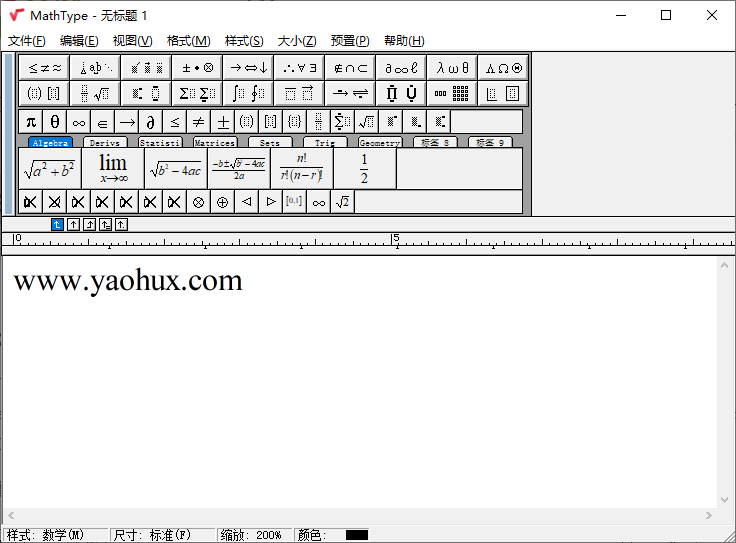Insert the quadratic formula expression
Image resolution: width=736 pixels, height=543 pixels.
[238, 168]
